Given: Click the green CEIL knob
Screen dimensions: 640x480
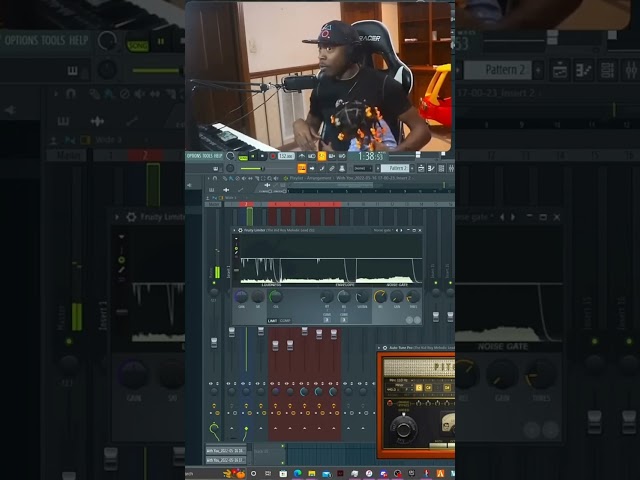Looking at the screenshot, I should coord(276,296).
